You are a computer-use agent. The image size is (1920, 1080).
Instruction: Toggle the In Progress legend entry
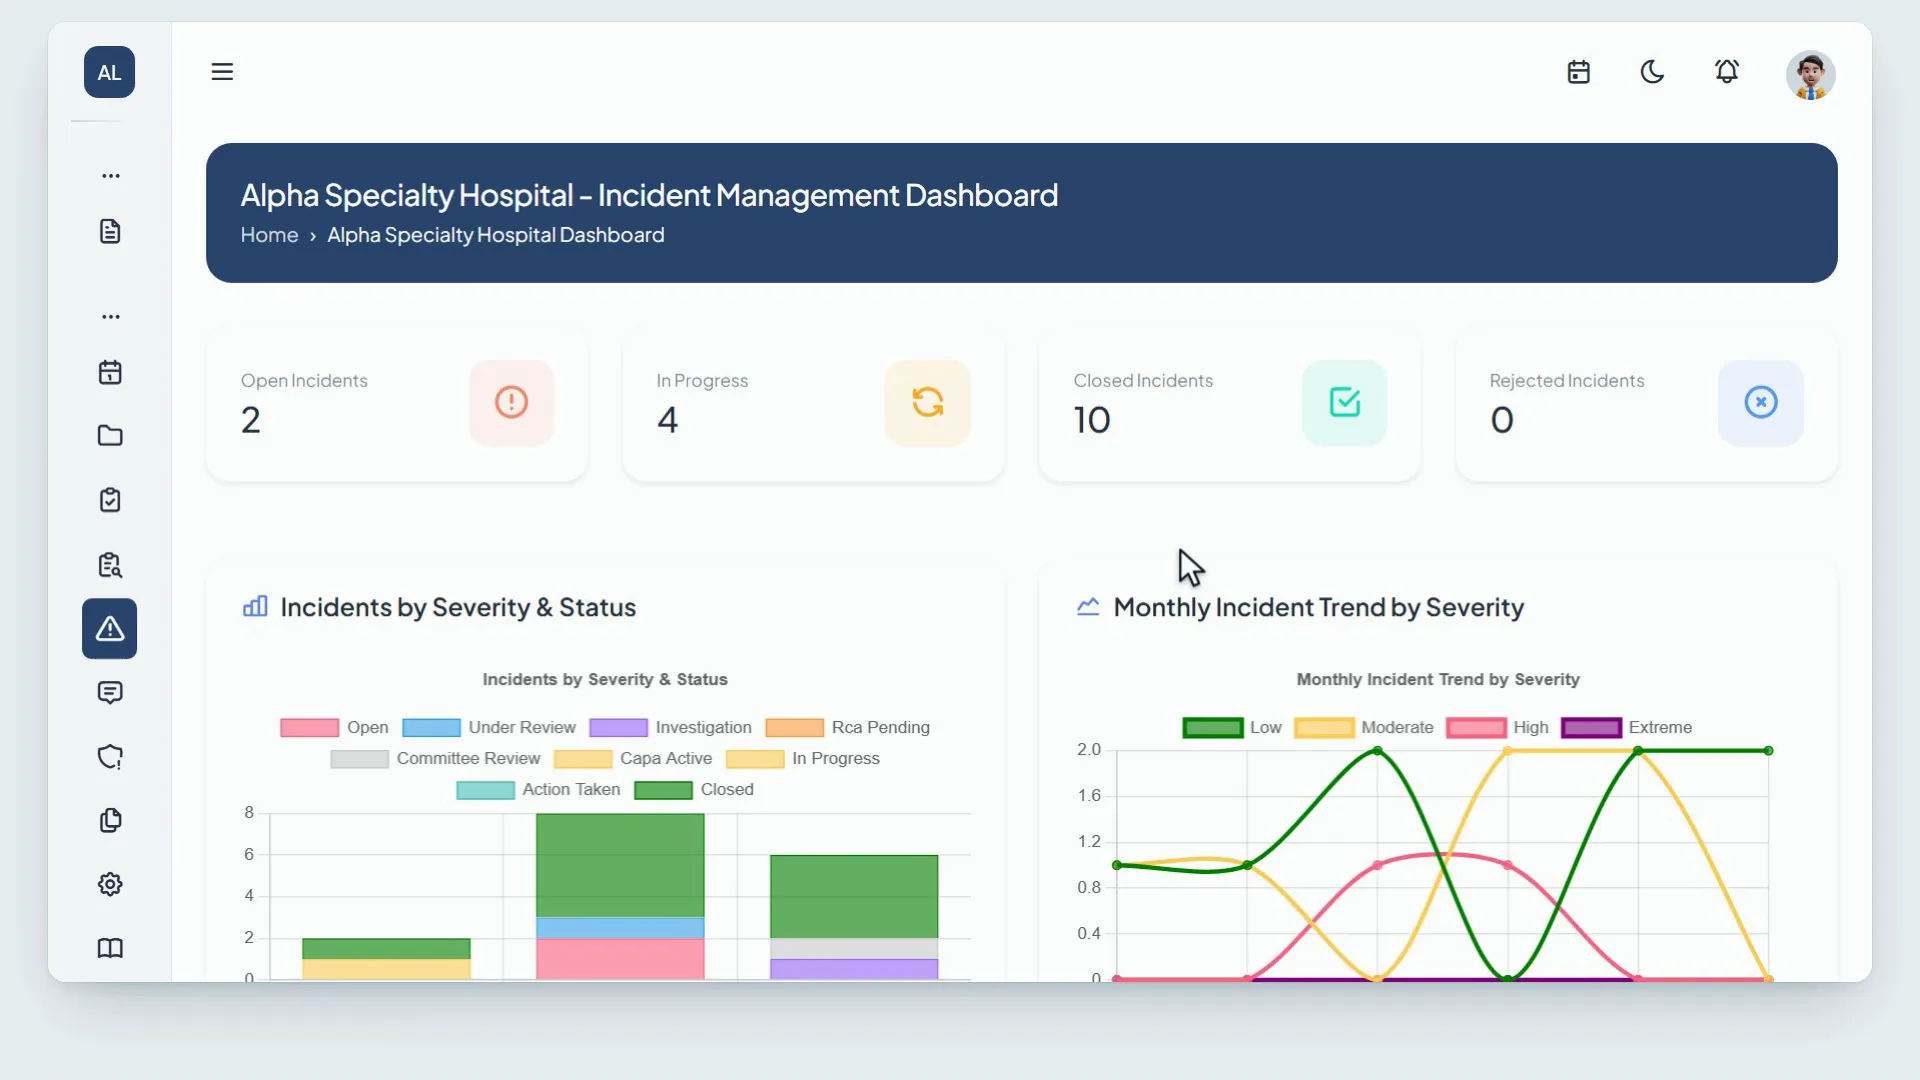803,759
